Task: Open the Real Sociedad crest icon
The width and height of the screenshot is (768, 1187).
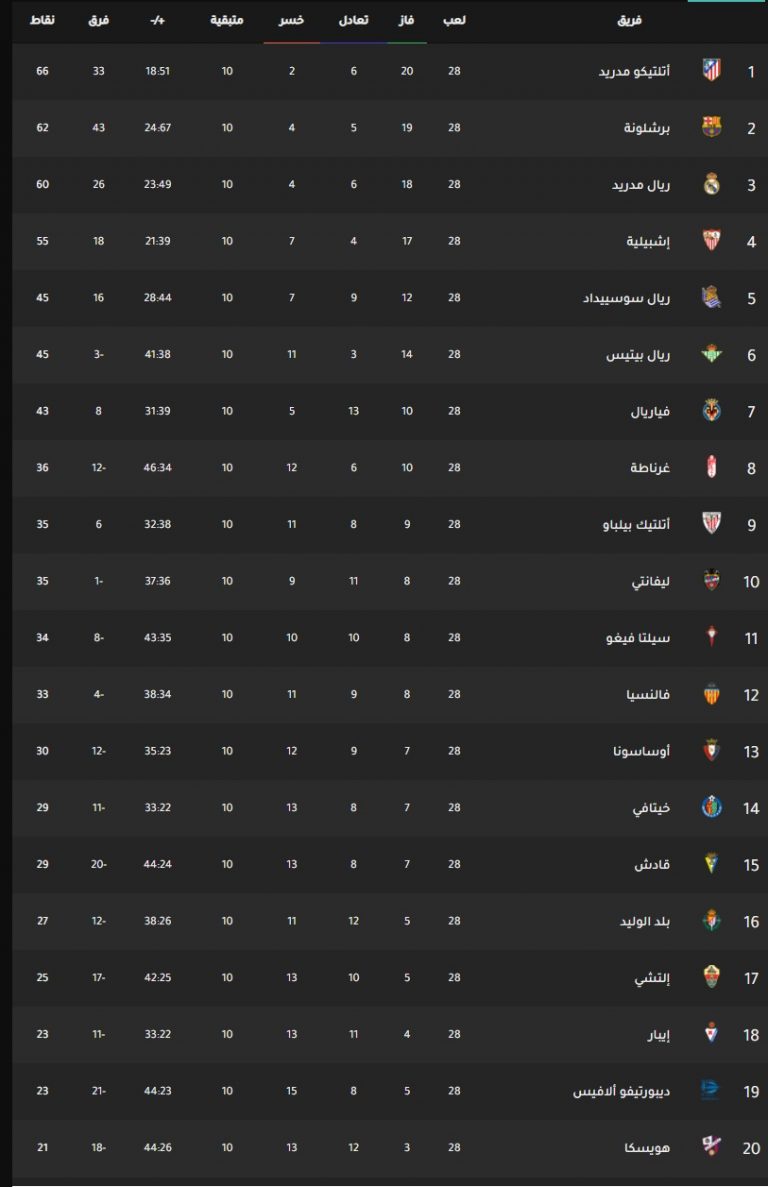Action: coord(711,298)
